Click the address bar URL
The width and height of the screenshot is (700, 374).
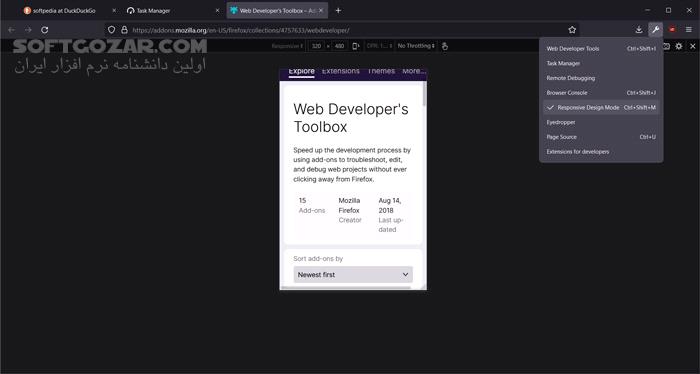(x=241, y=30)
